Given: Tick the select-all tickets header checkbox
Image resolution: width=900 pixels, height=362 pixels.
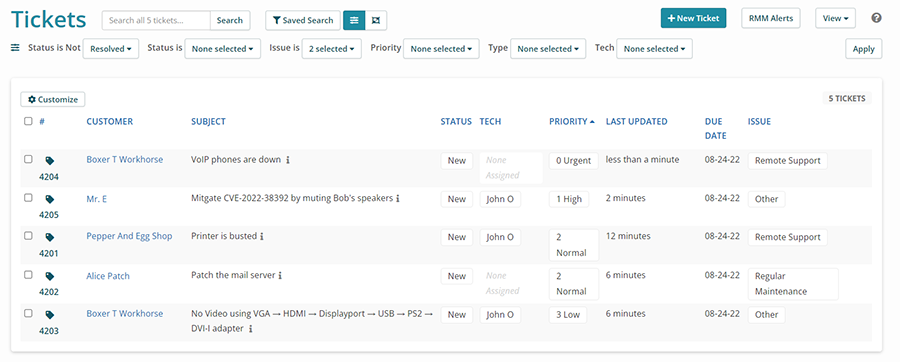Looking at the screenshot, I should [28, 121].
